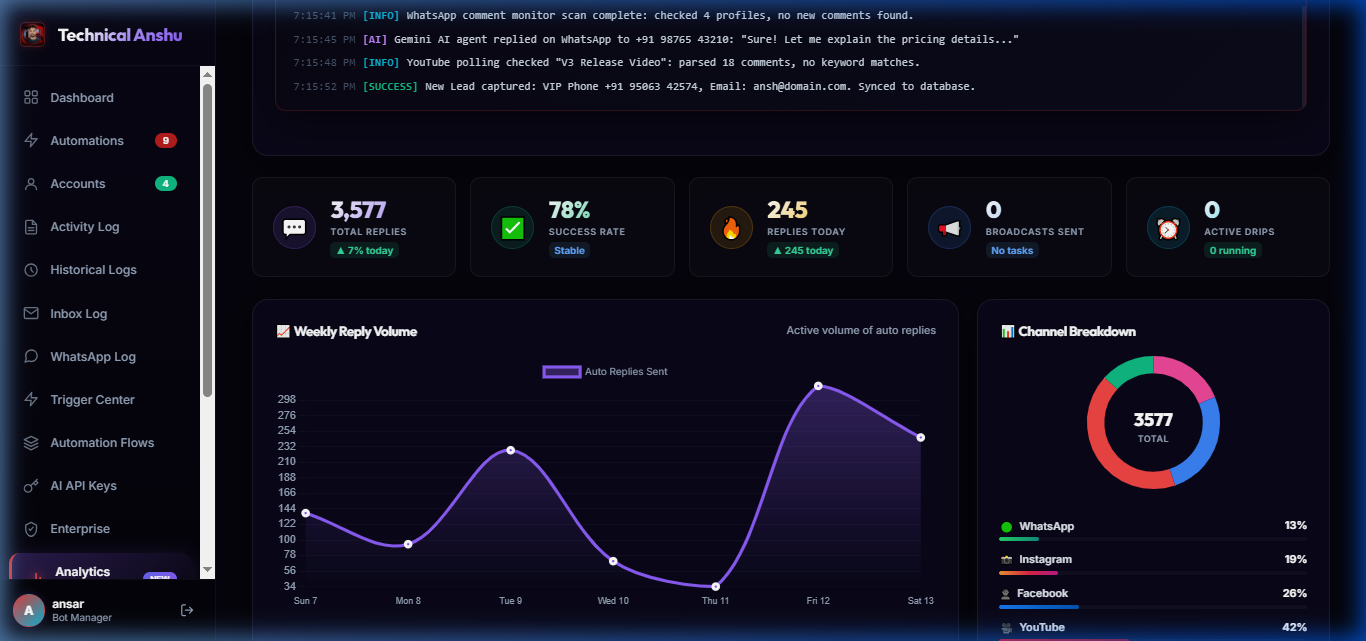The image size is (1366, 641).
Task: Click the sidebar scrollbar down arrow
Action: click(x=208, y=570)
